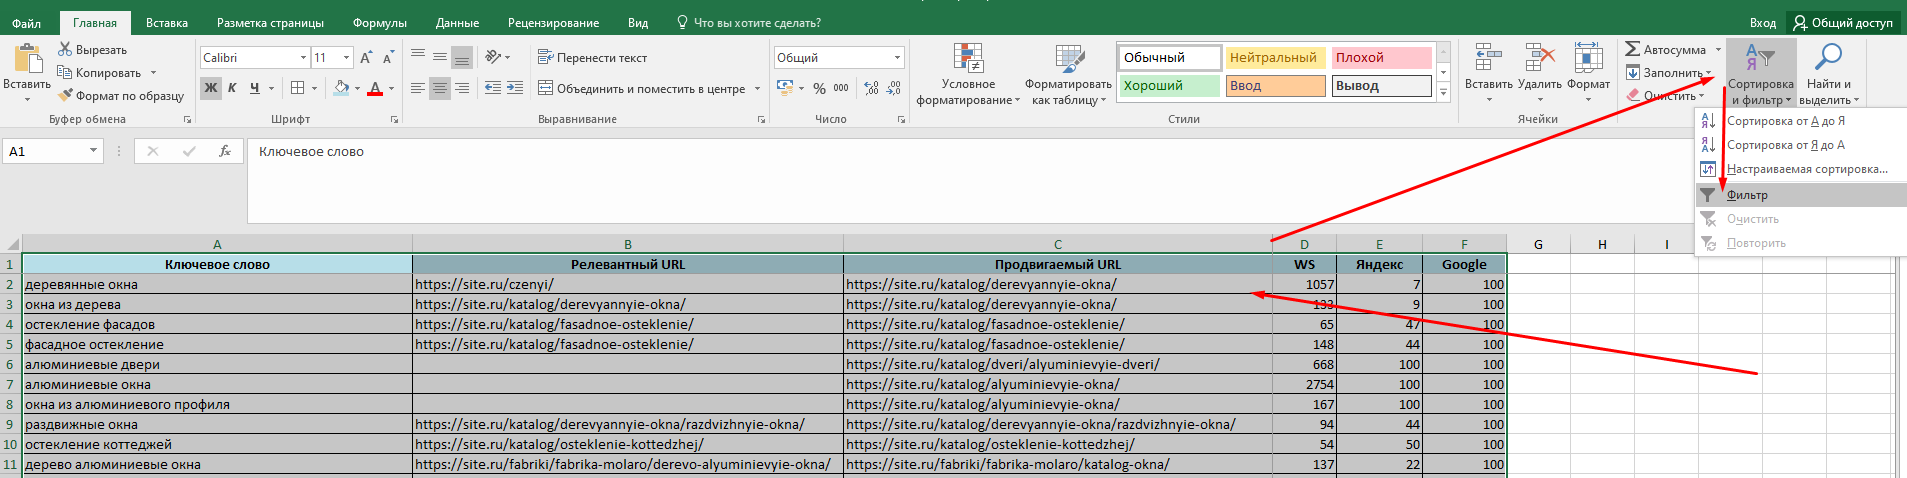
Task: Click Insert cells (Вставить) icon
Action: 1488,58
